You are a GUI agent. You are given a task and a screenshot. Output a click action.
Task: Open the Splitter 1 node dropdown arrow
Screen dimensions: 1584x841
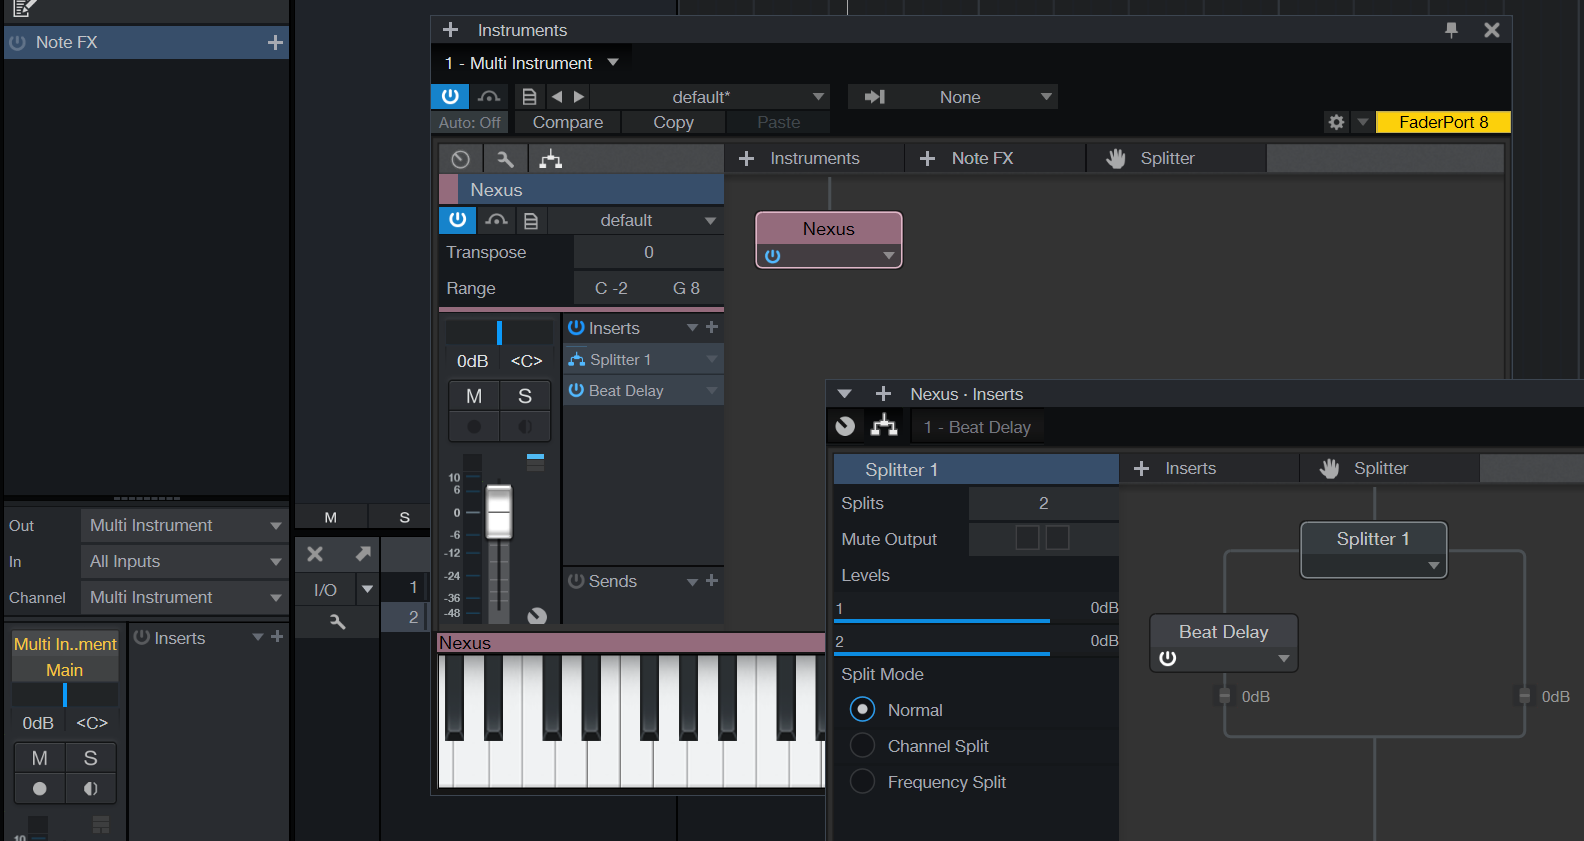(x=1434, y=566)
